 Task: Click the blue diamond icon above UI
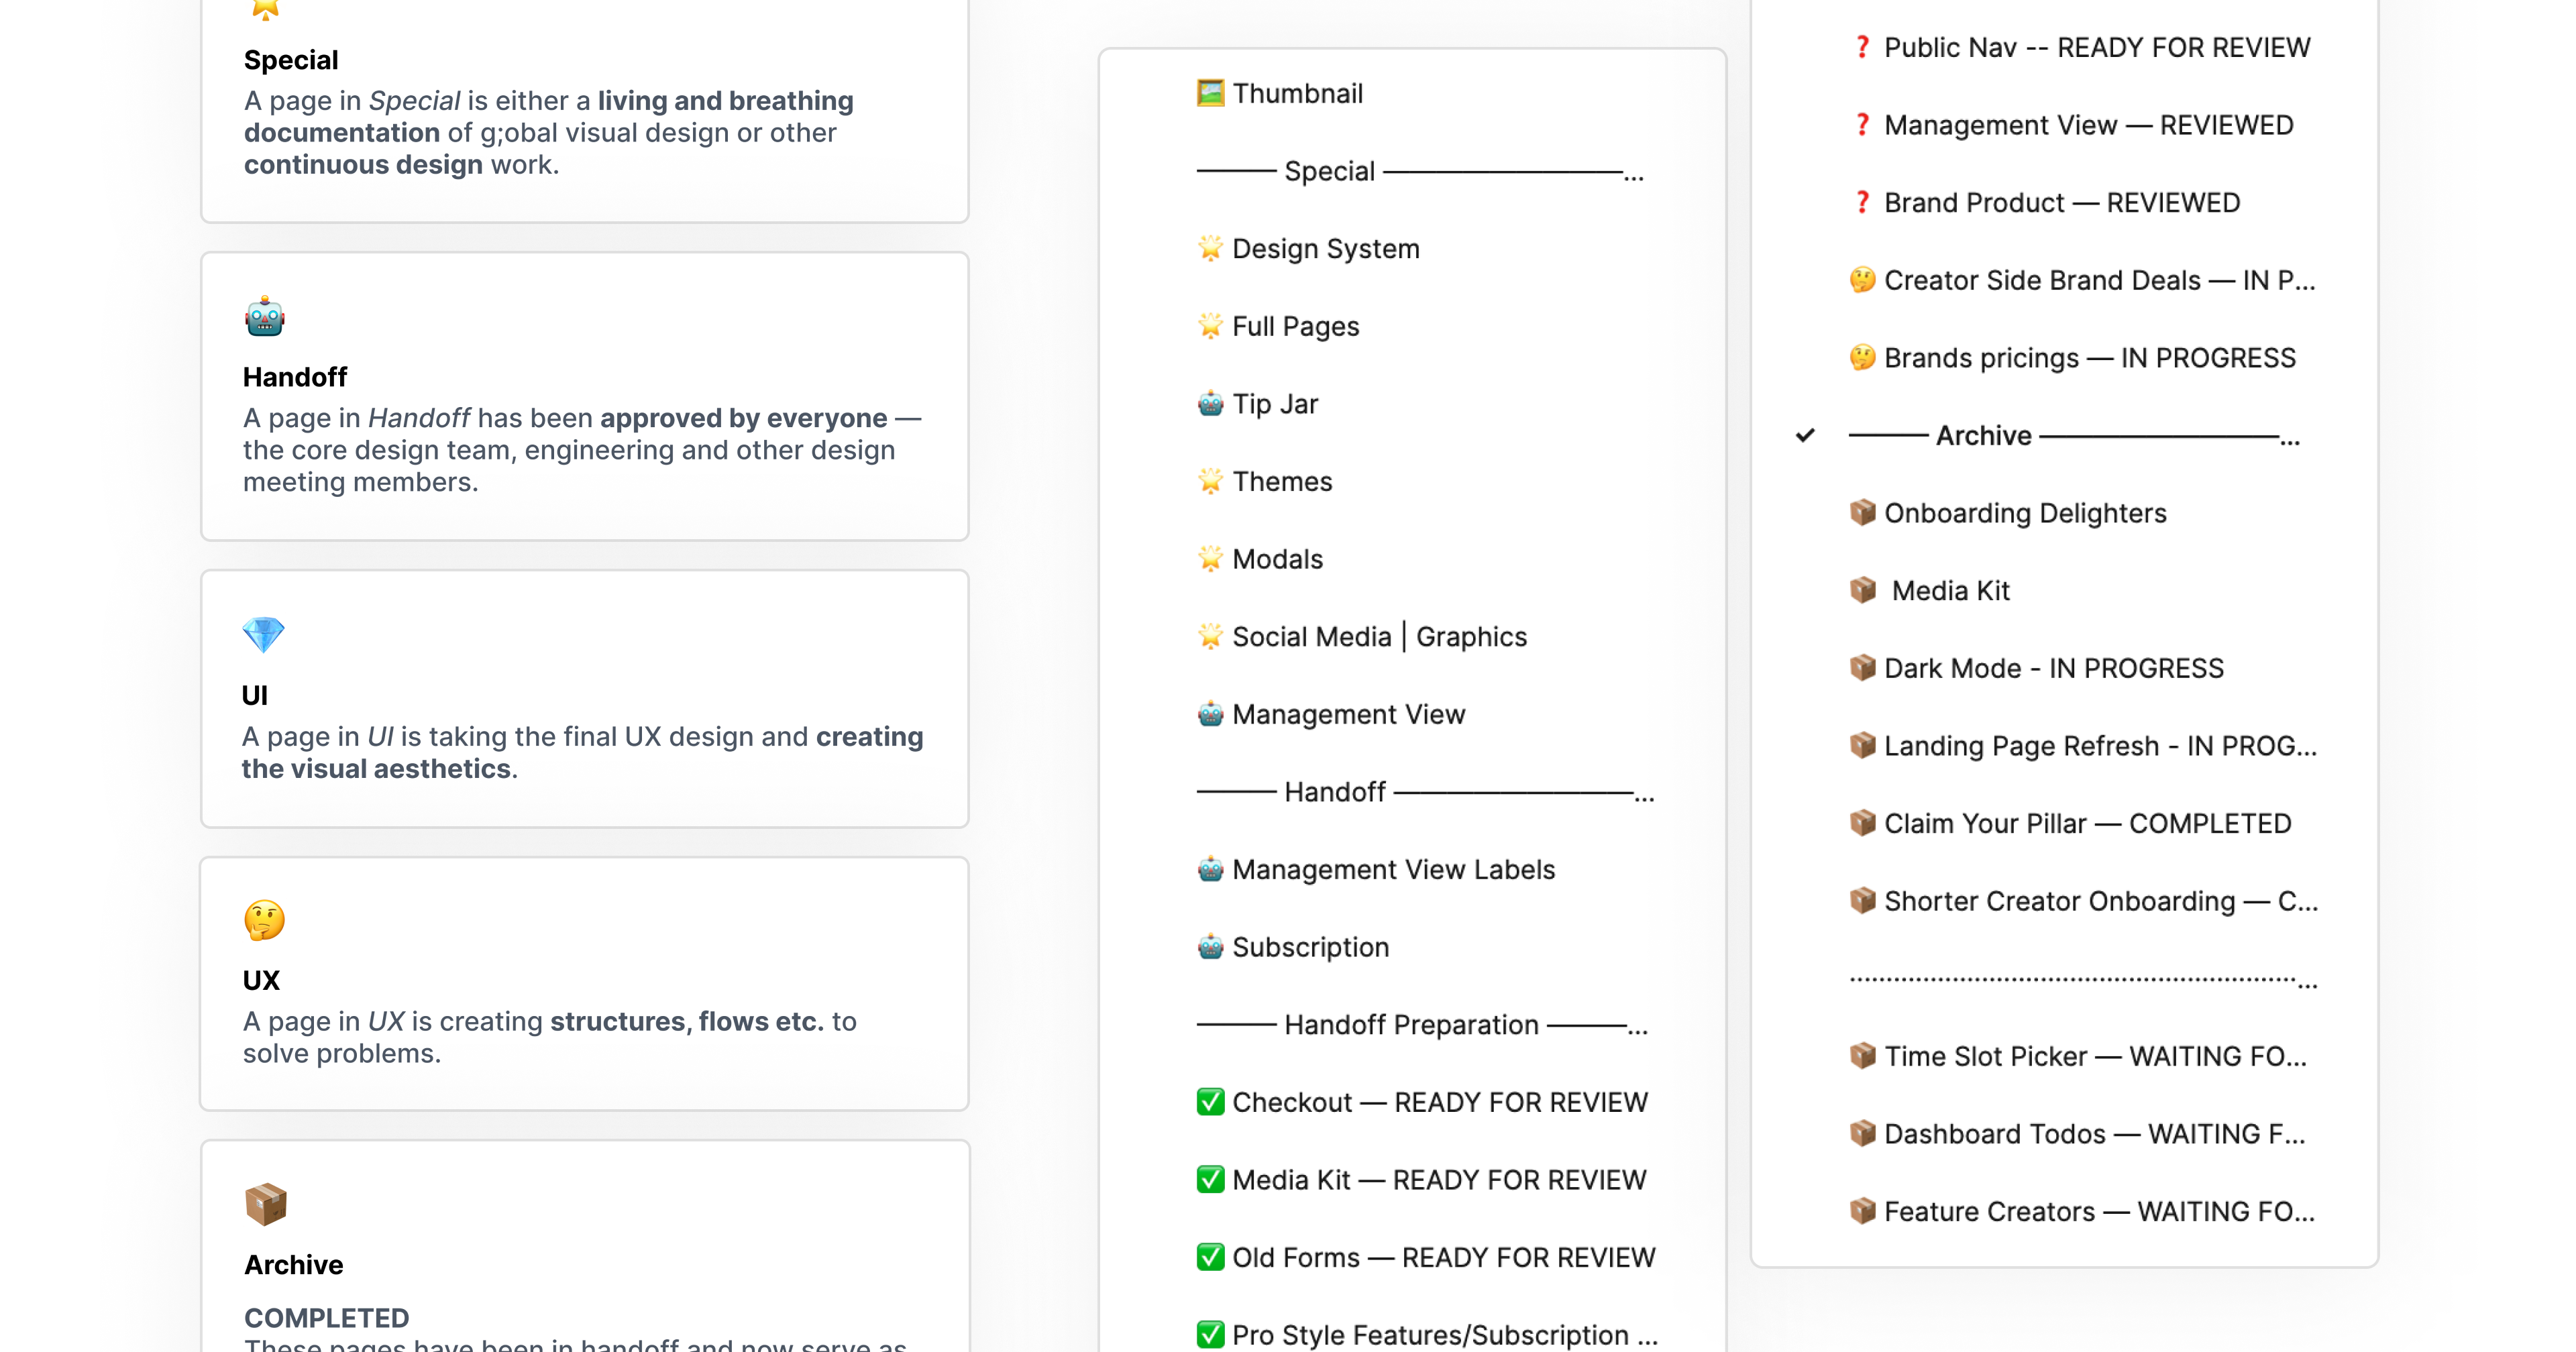click(264, 635)
